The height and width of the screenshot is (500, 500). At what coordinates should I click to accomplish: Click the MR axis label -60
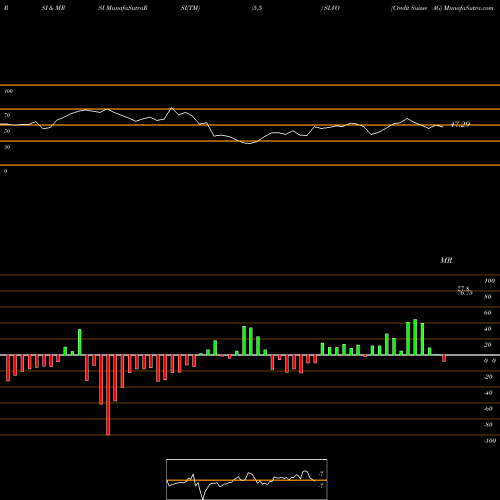[488, 409]
